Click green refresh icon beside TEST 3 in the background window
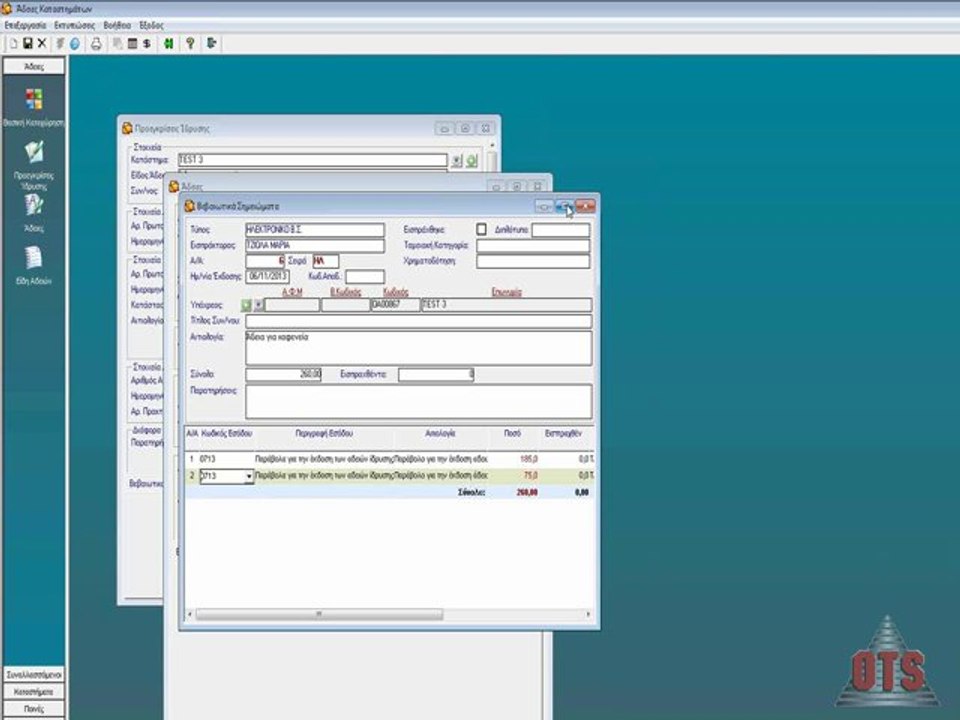Screen dimensions: 960x720 coord(472,161)
